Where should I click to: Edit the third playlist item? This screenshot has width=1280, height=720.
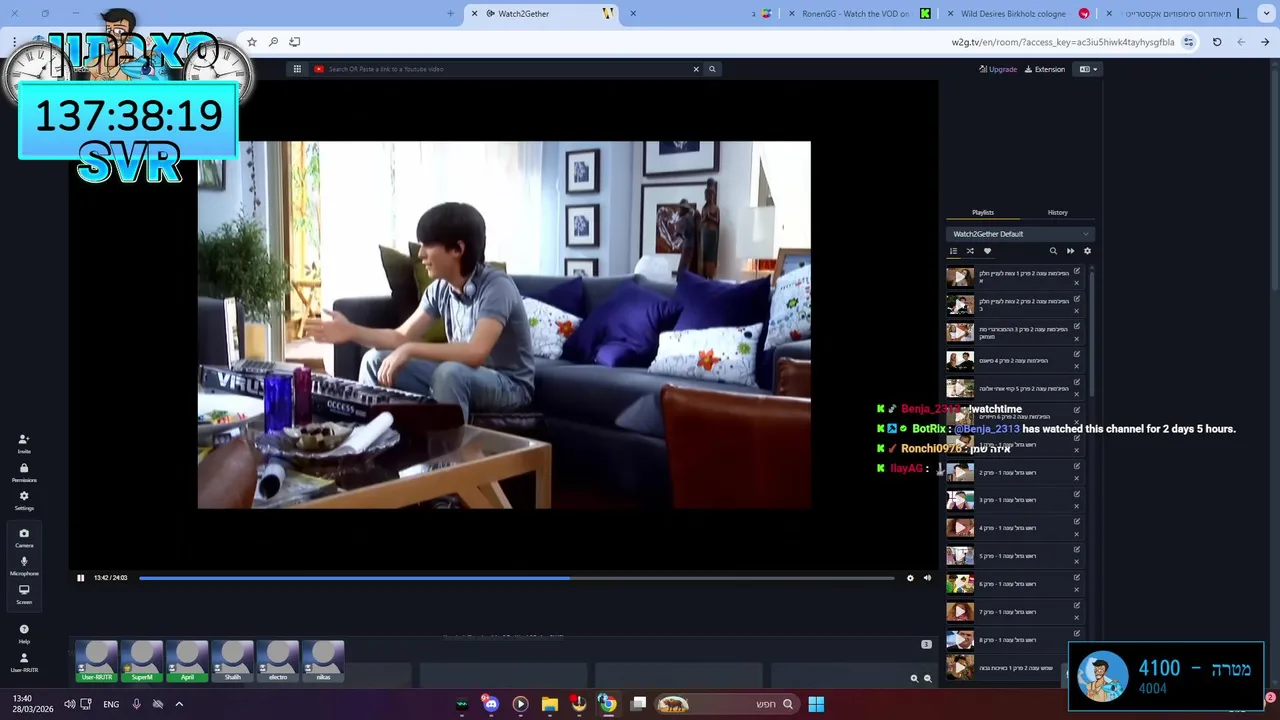click(1077, 326)
